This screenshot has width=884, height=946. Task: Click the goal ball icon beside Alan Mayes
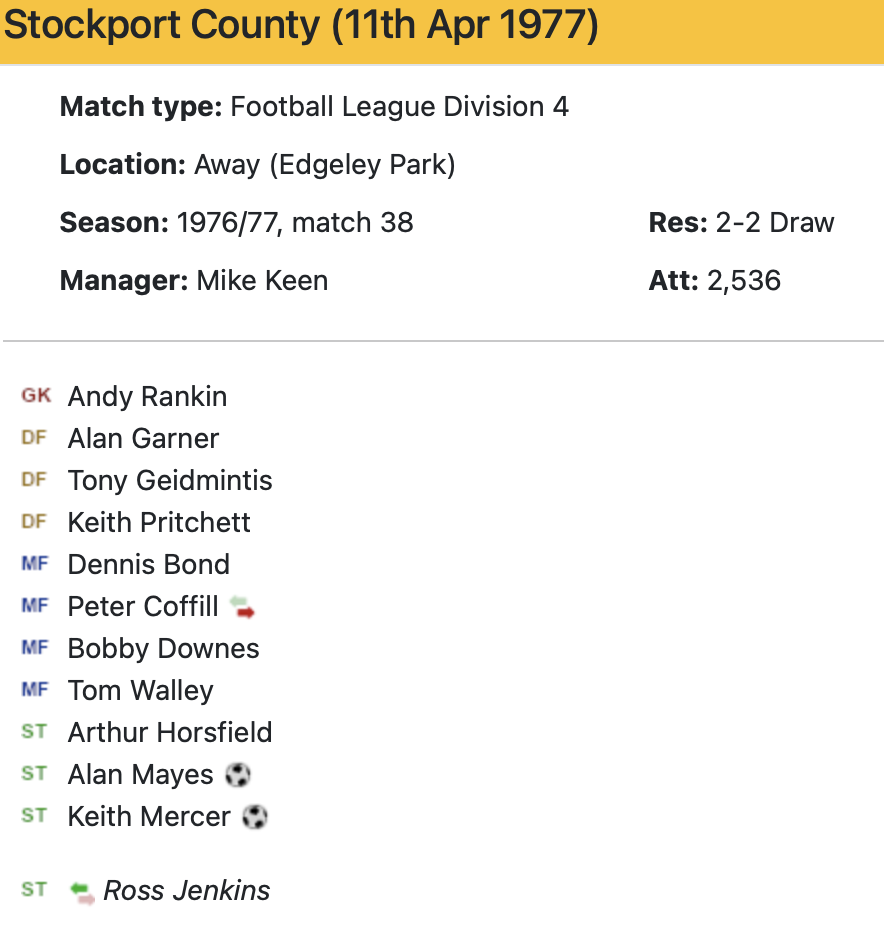[238, 775]
